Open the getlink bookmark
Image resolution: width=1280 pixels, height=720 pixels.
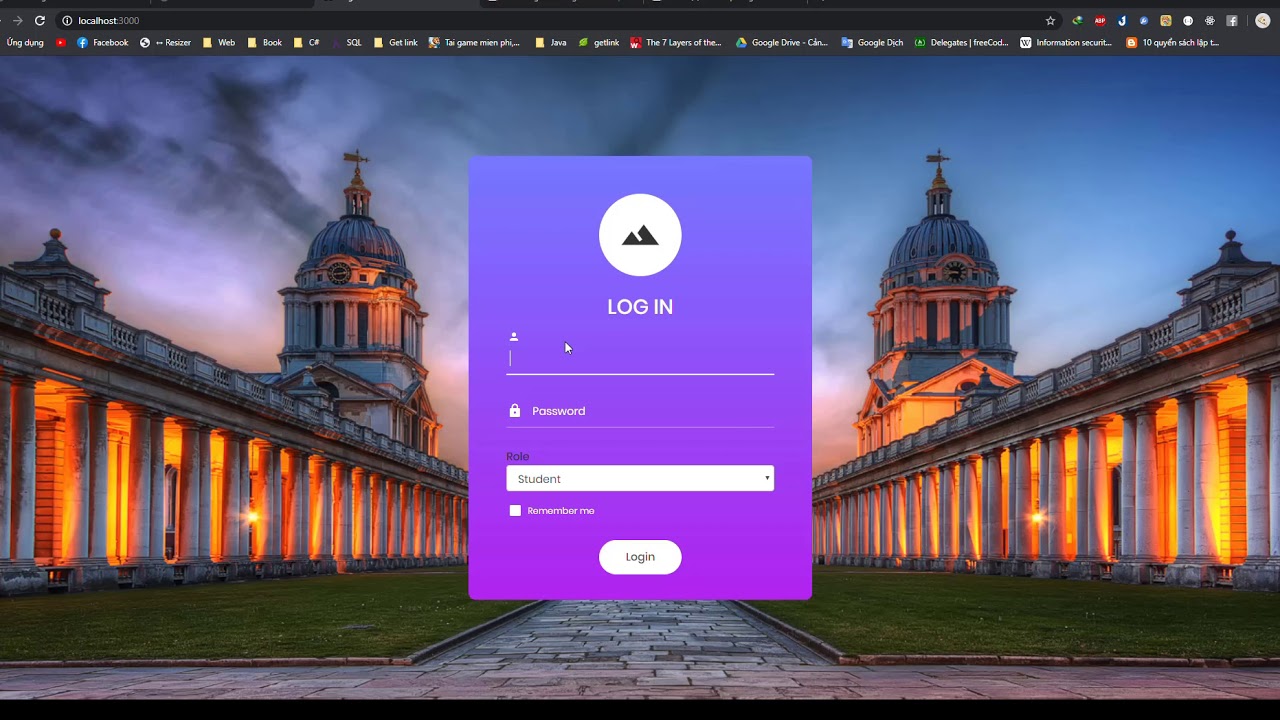pyautogui.click(x=599, y=43)
